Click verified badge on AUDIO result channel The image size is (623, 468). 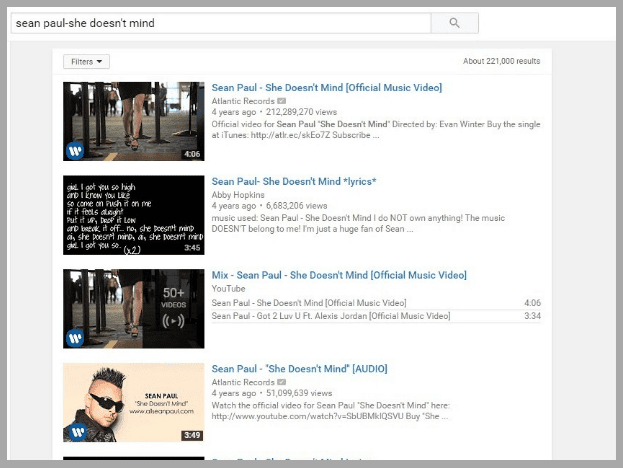click(282, 382)
